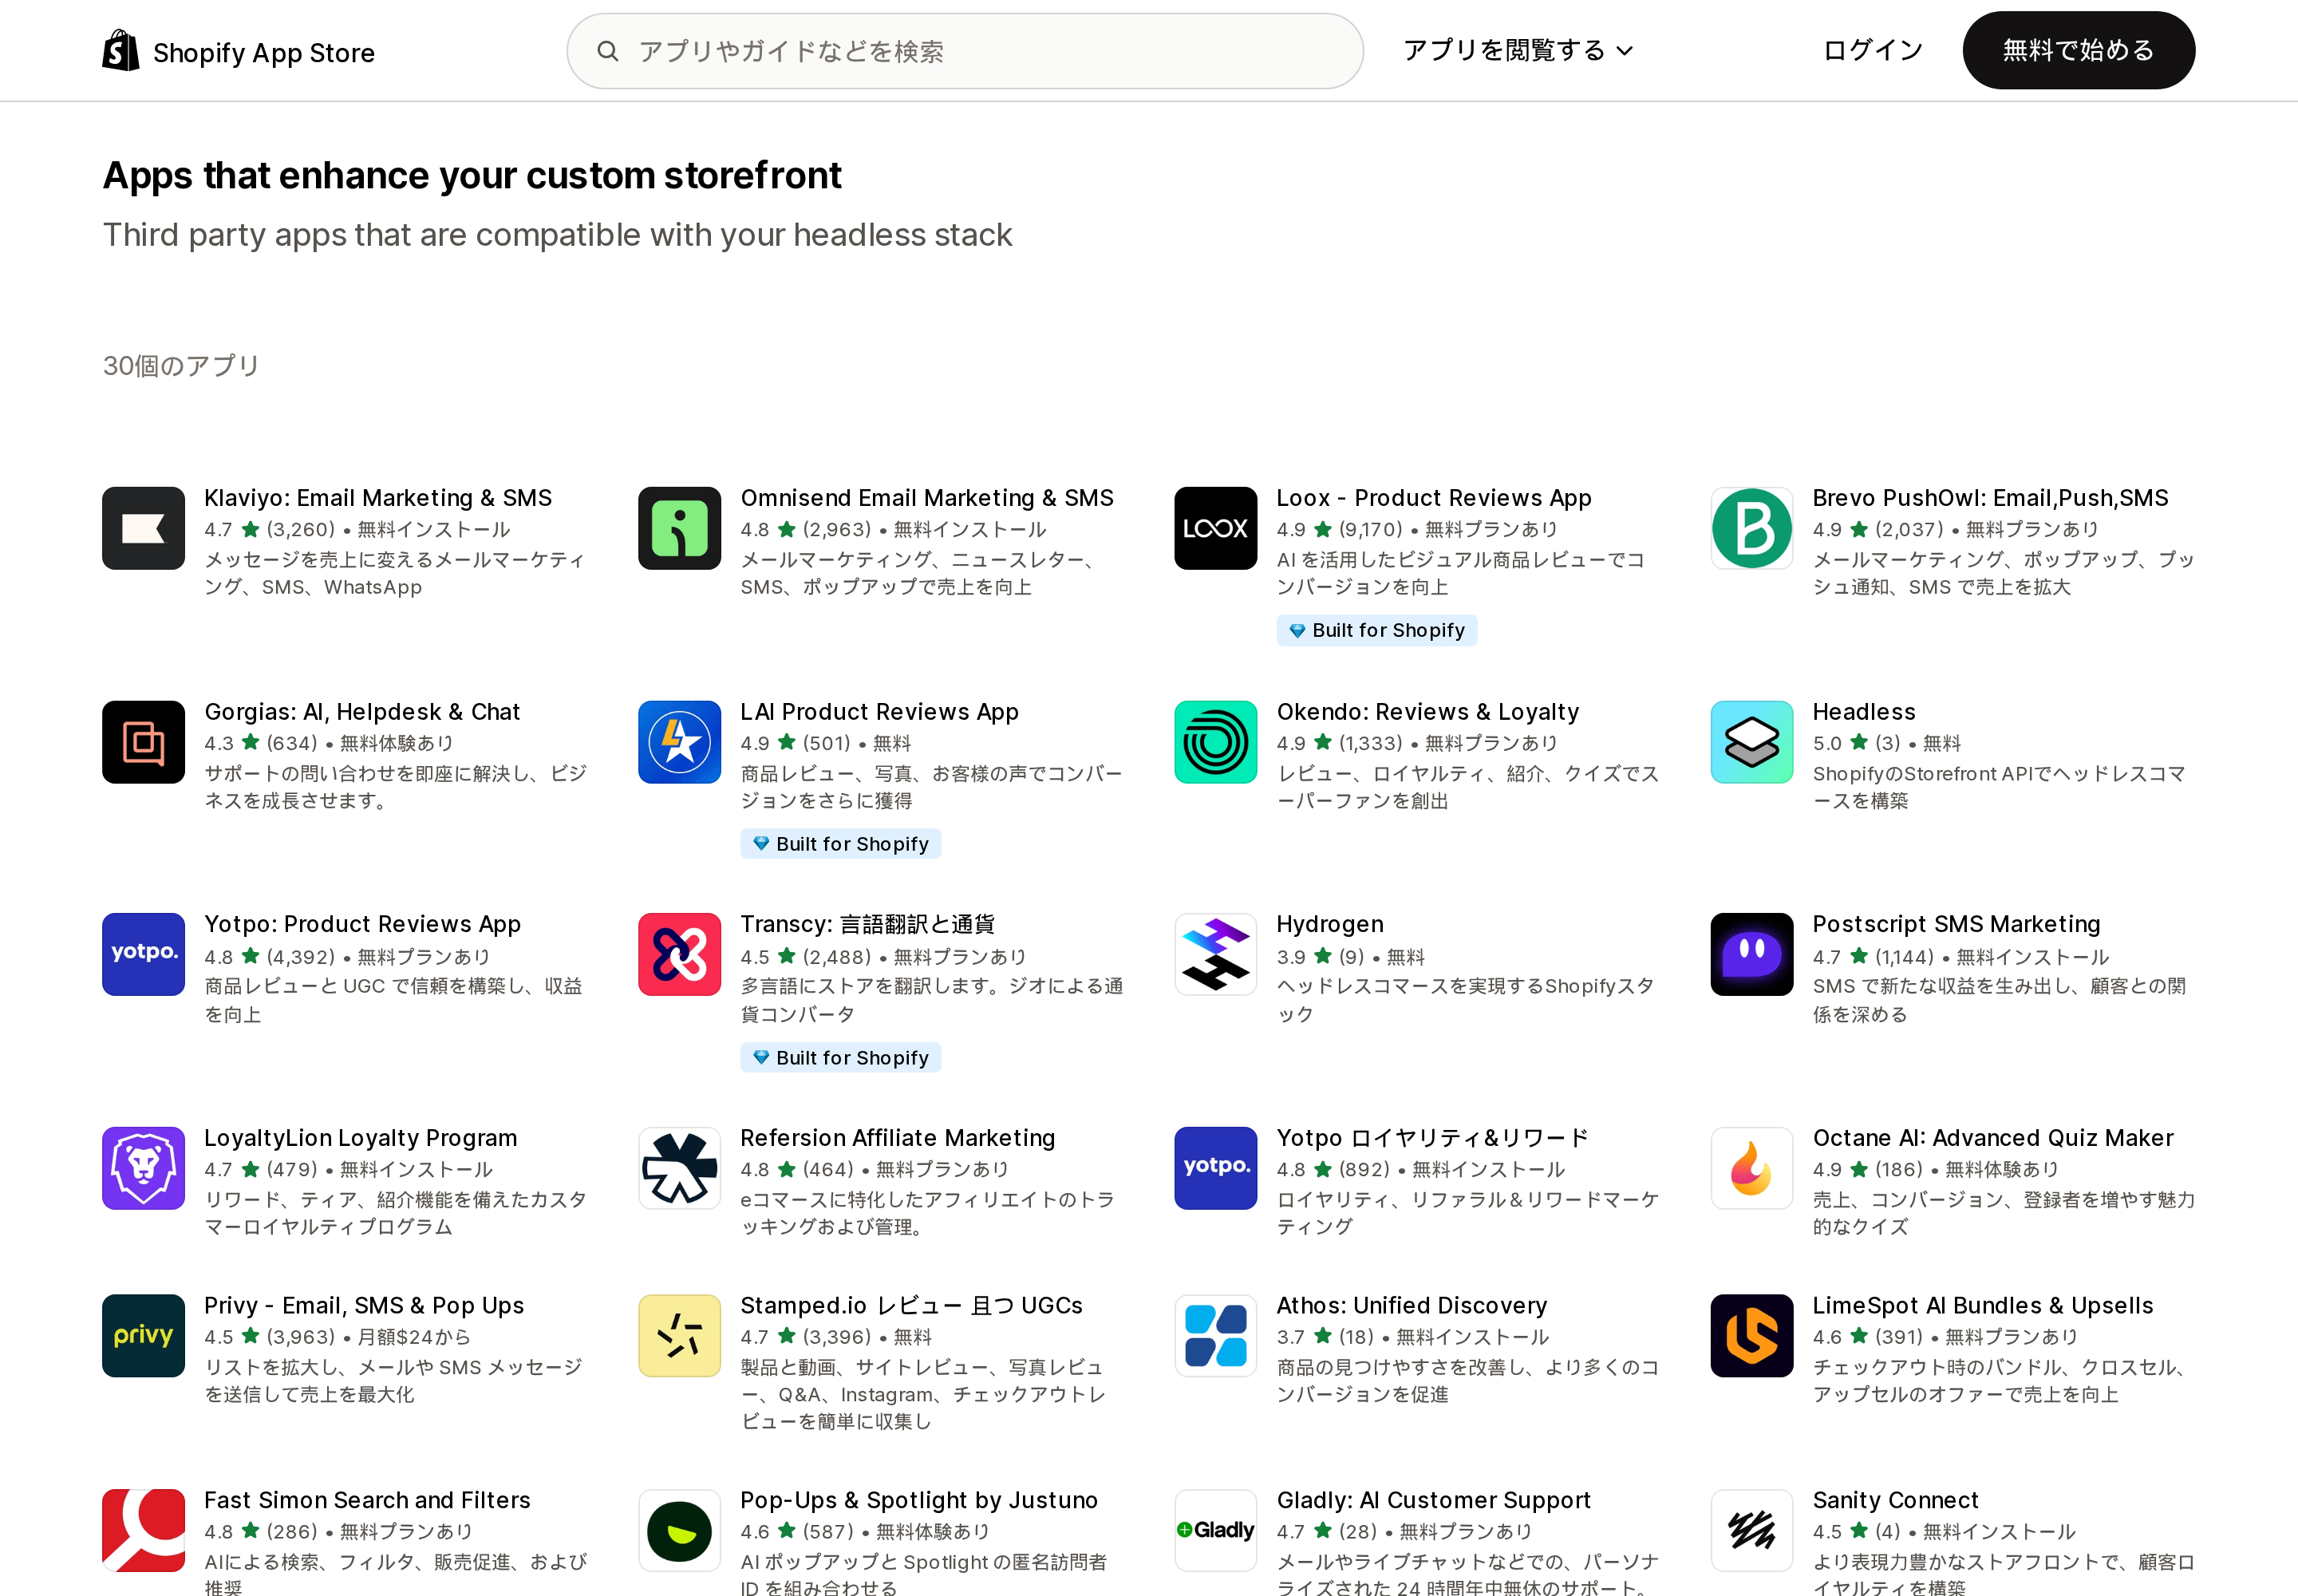Click the Shopify App Store title text
Screen dimensions: 2298x1596
(x=264, y=52)
